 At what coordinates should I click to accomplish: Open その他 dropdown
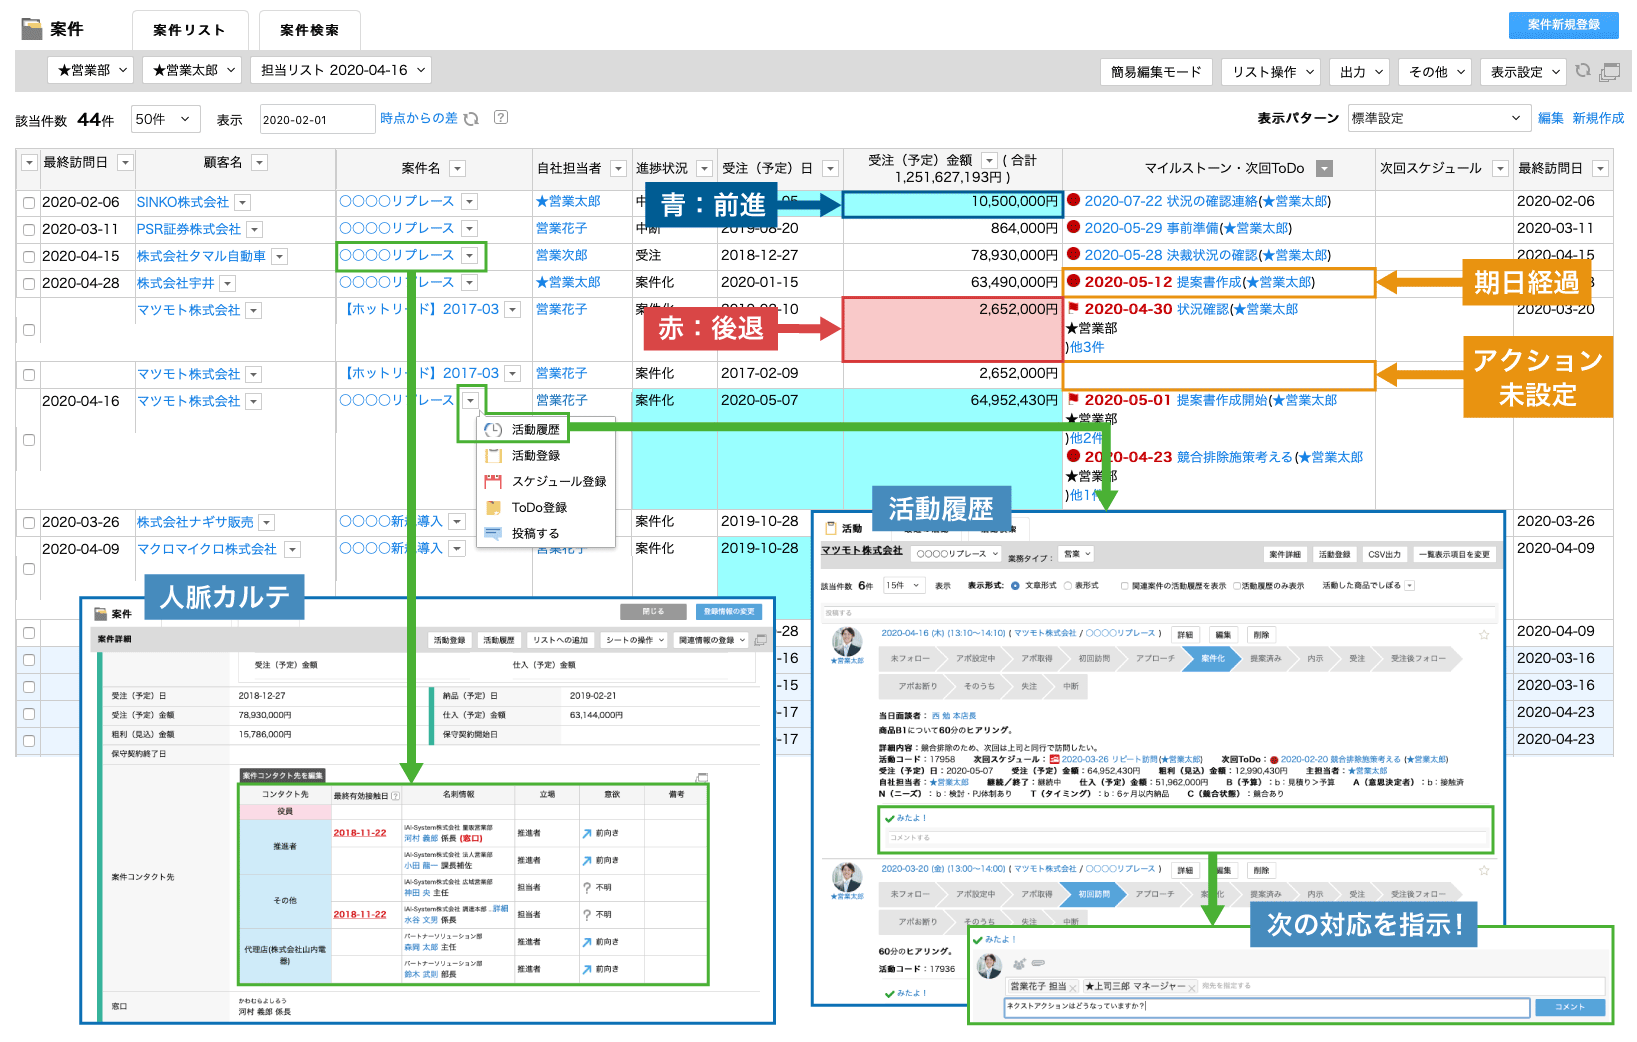click(x=1435, y=72)
